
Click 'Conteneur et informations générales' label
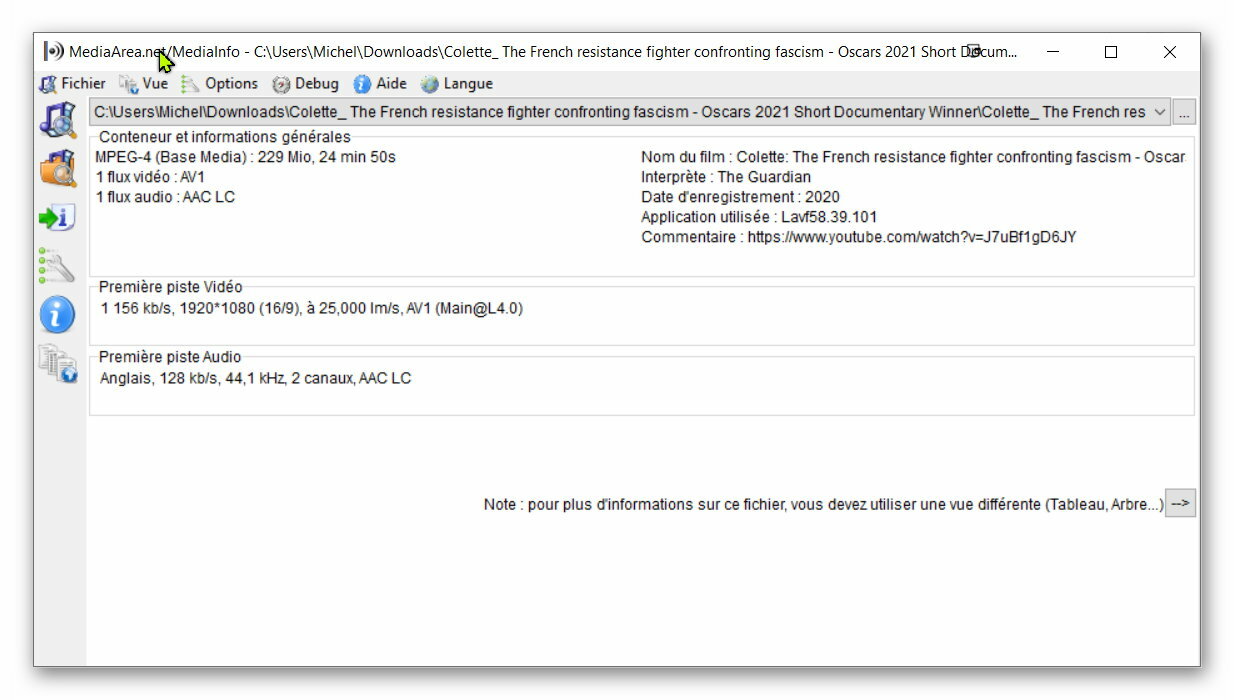(x=225, y=137)
